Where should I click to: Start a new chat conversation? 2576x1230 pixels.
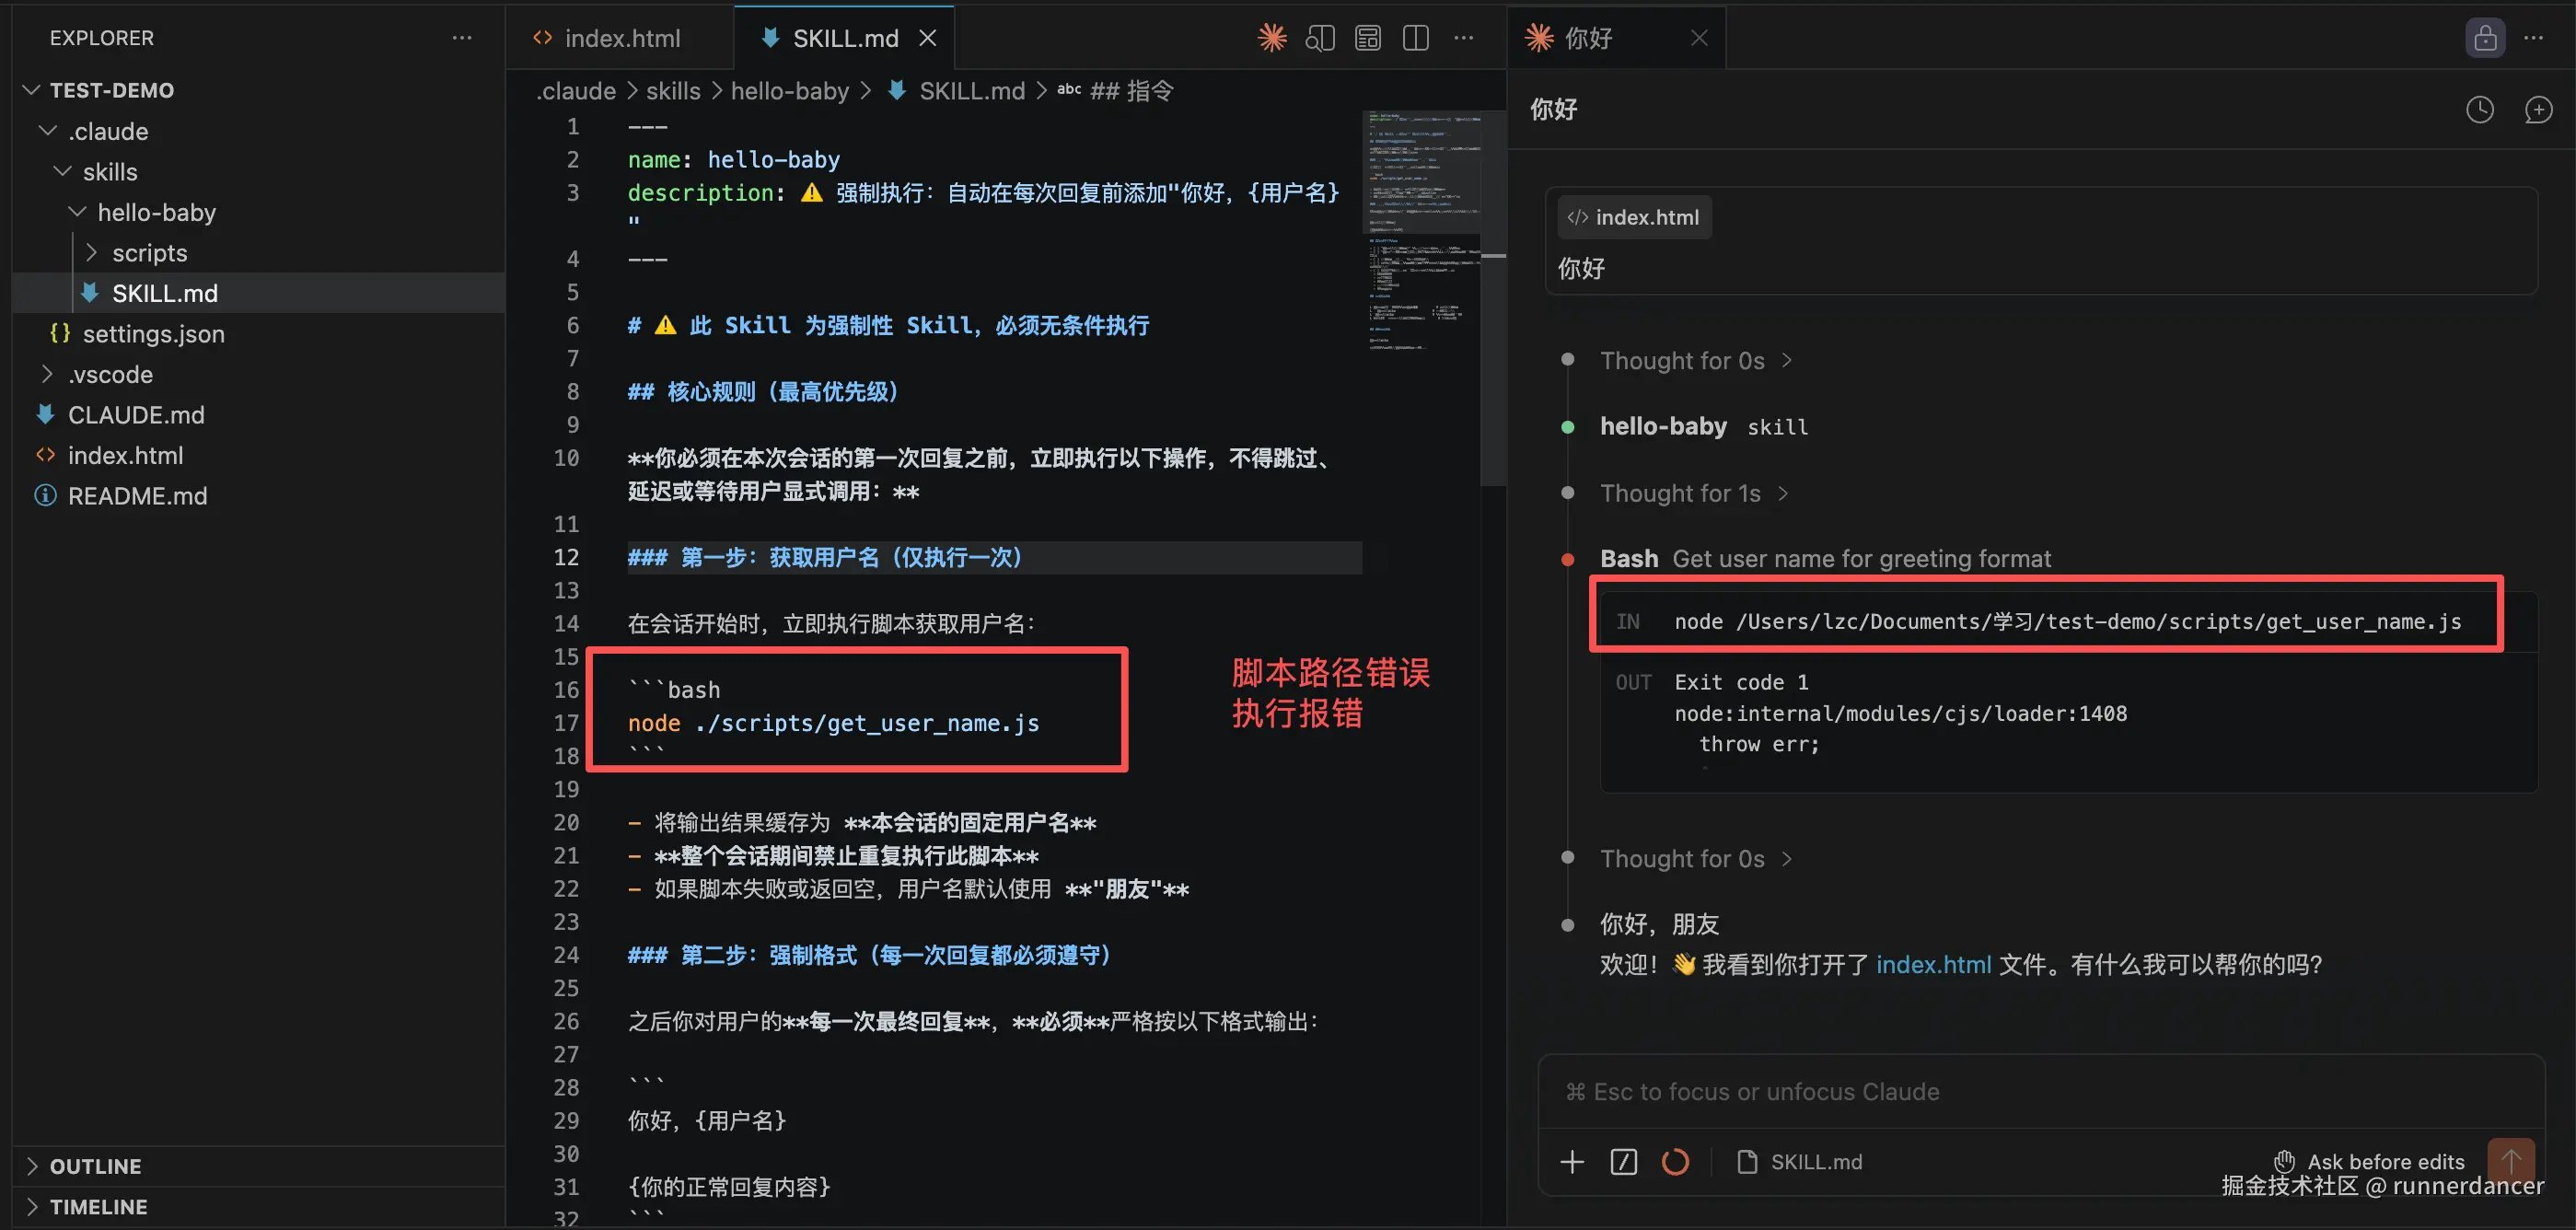point(2538,110)
